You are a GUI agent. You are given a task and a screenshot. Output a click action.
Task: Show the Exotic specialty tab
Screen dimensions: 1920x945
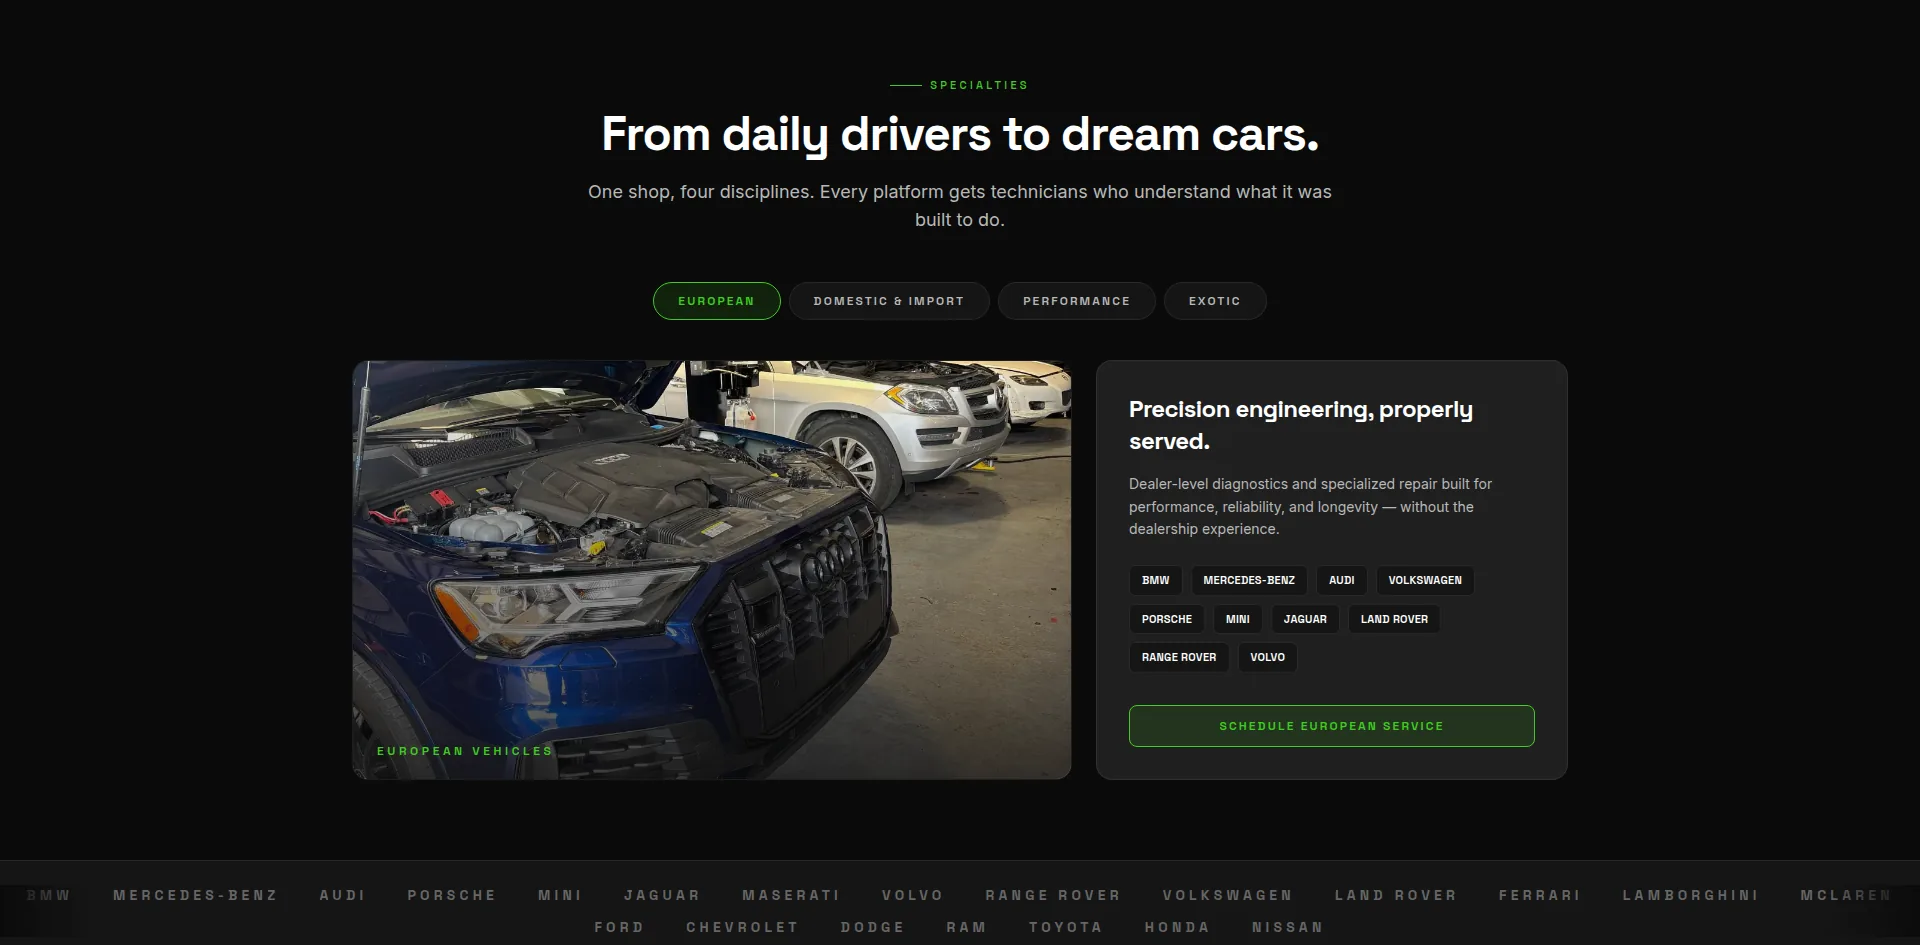1214,301
